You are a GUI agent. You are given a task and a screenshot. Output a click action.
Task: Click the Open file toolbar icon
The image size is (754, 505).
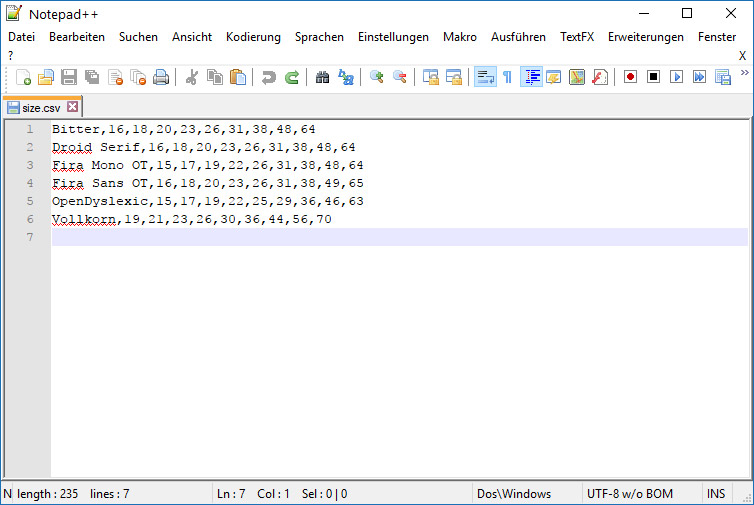46,77
